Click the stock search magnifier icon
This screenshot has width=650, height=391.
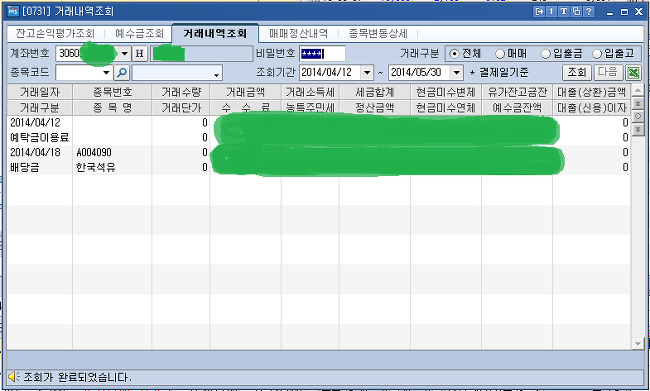pyautogui.click(x=122, y=73)
